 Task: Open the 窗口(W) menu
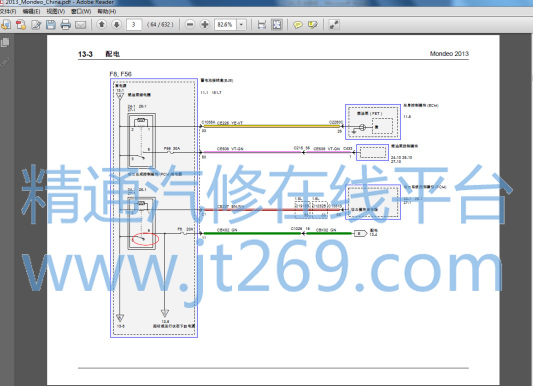(81, 12)
